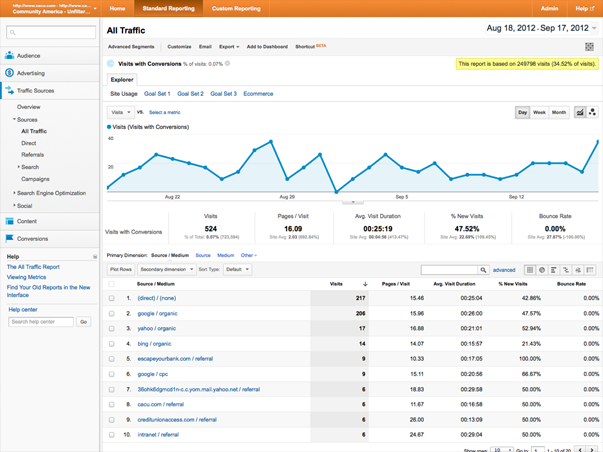Select the pivot table view icon
Viewport: 603px width, 452px height.
coord(590,270)
